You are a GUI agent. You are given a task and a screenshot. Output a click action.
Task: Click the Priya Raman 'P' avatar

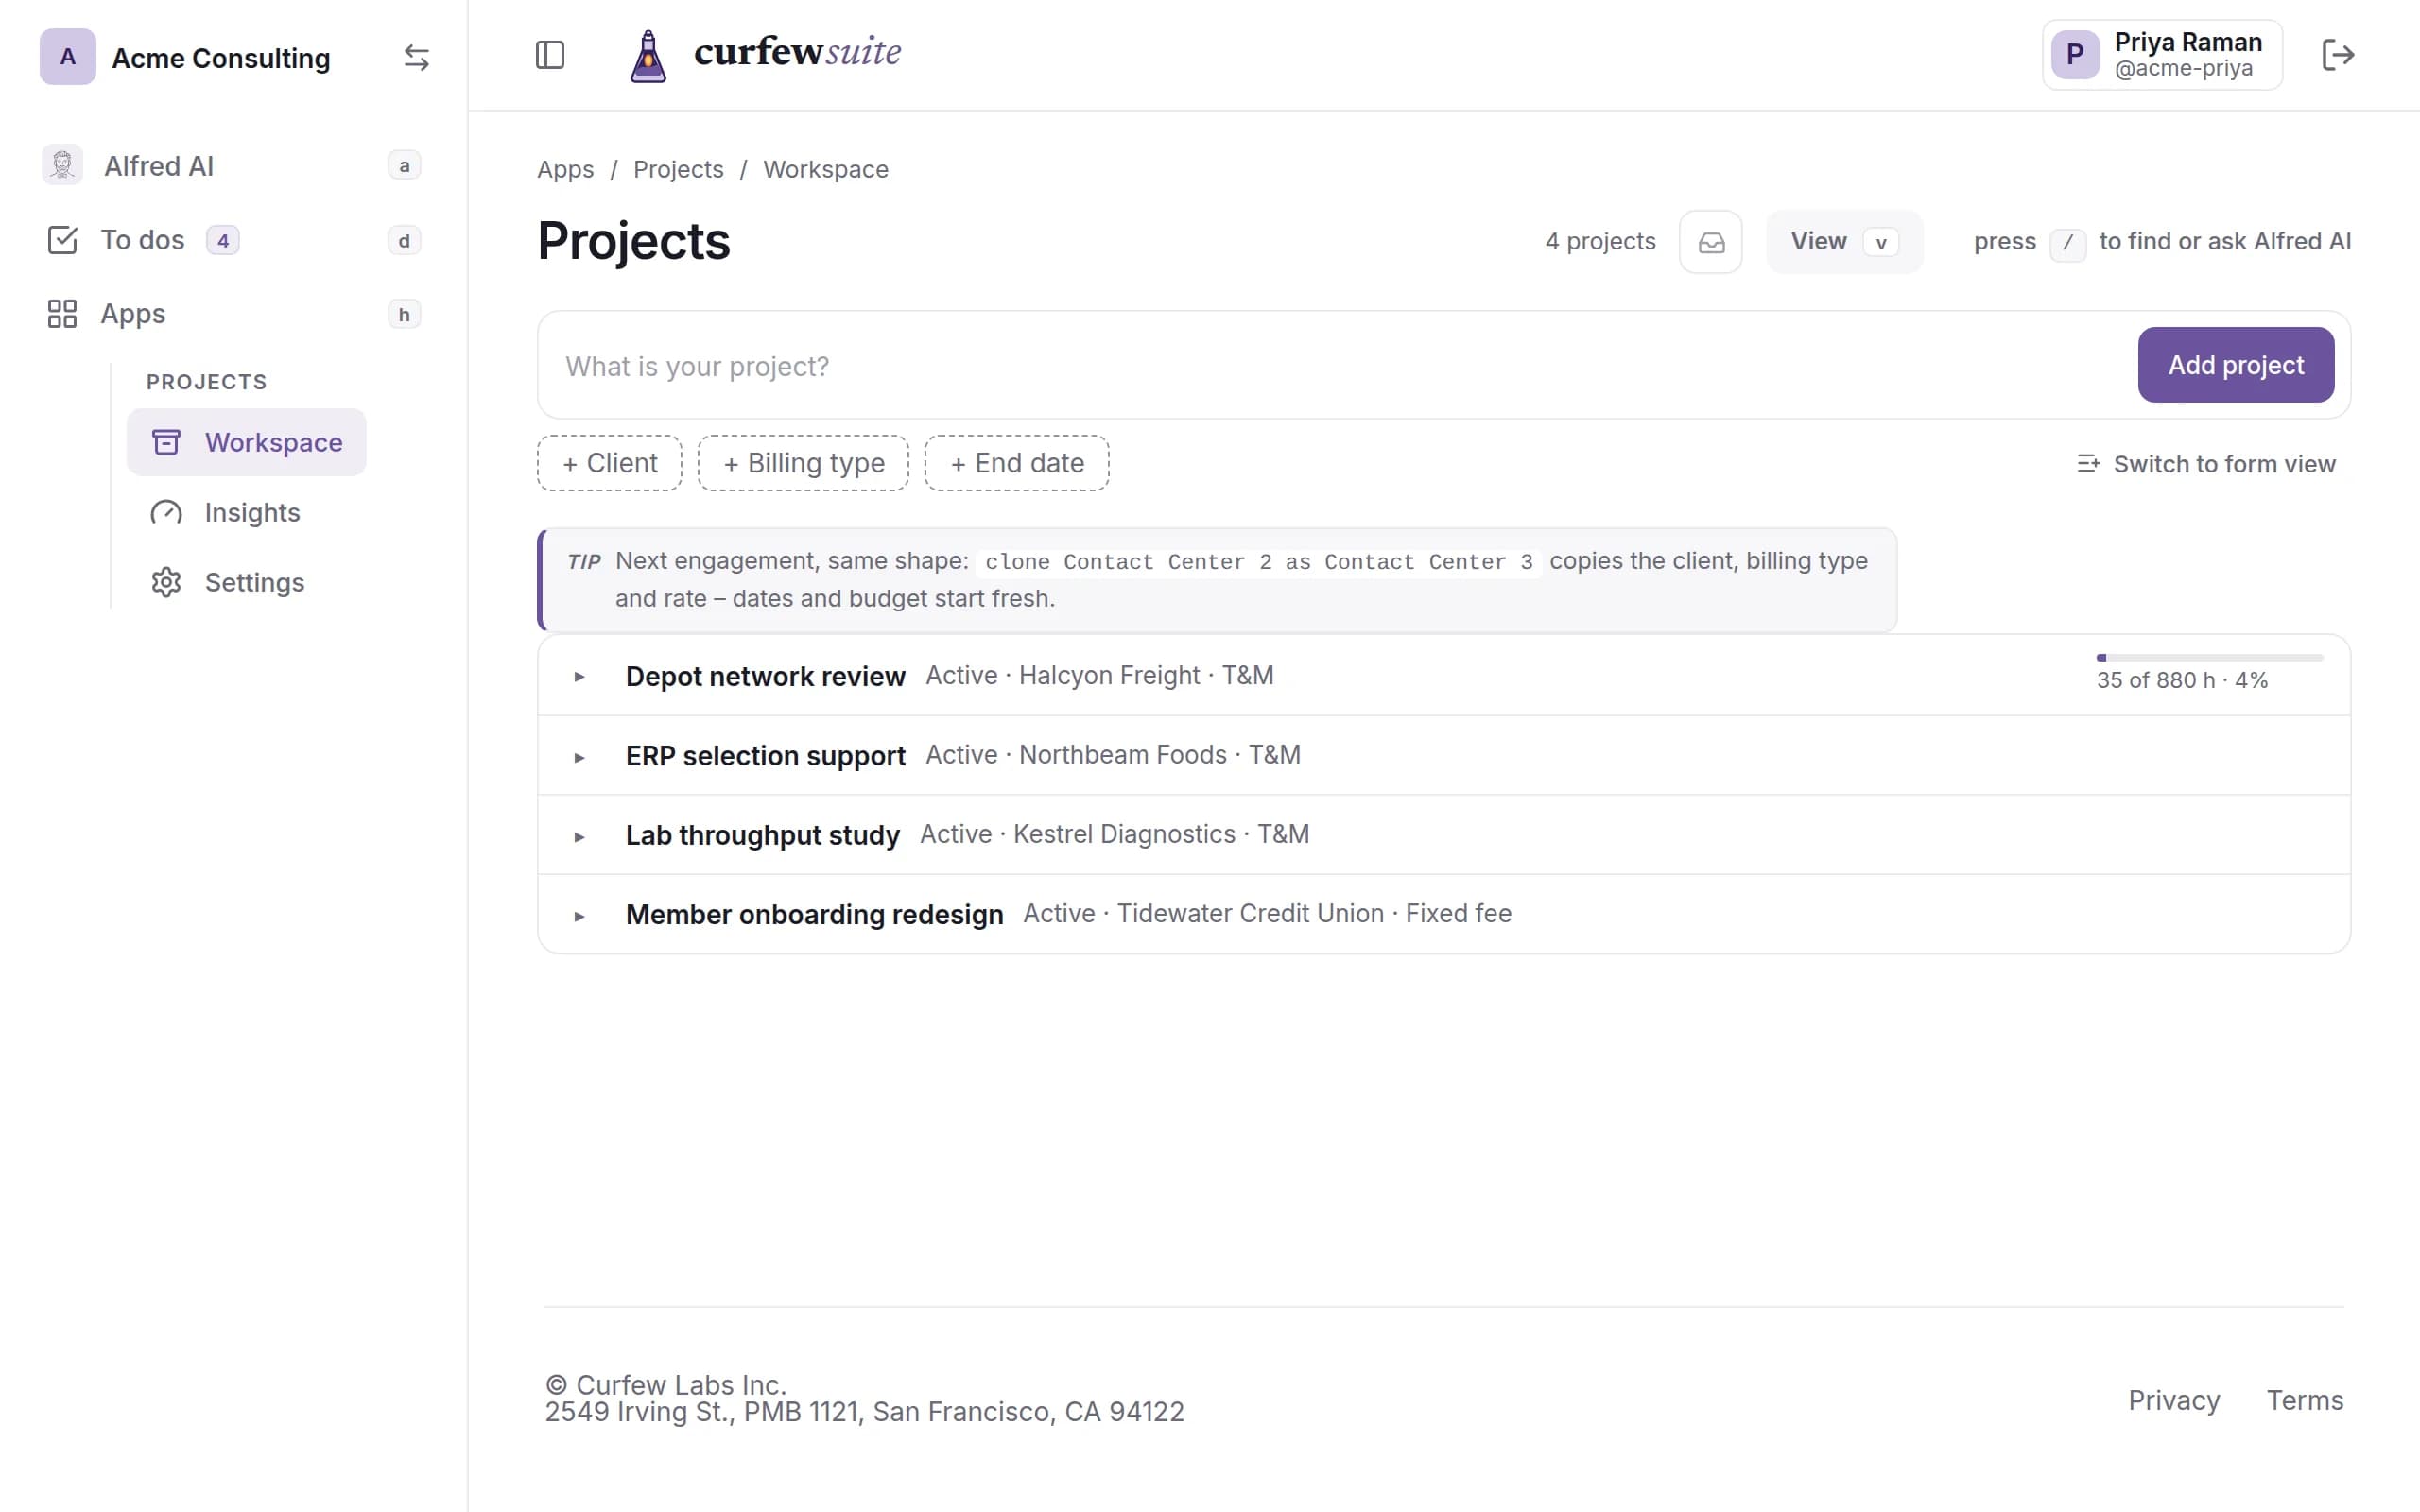coord(2076,55)
